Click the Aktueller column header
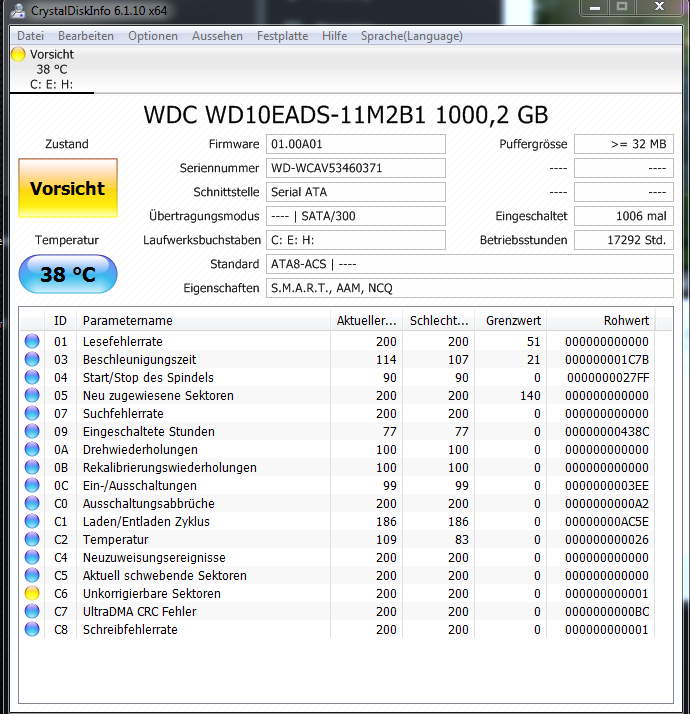Image resolution: width=690 pixels, height=714 pixels. pos(366,321)
